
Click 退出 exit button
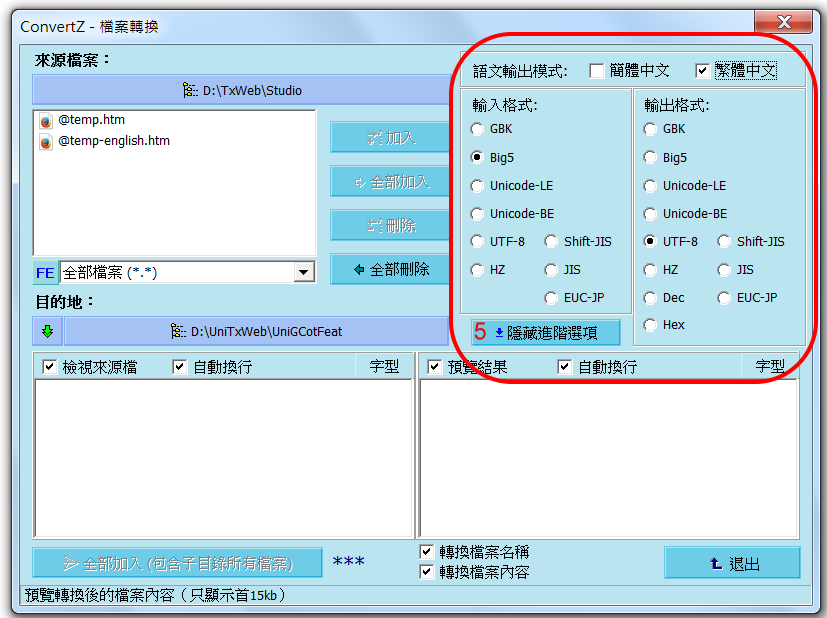(732, 563)
